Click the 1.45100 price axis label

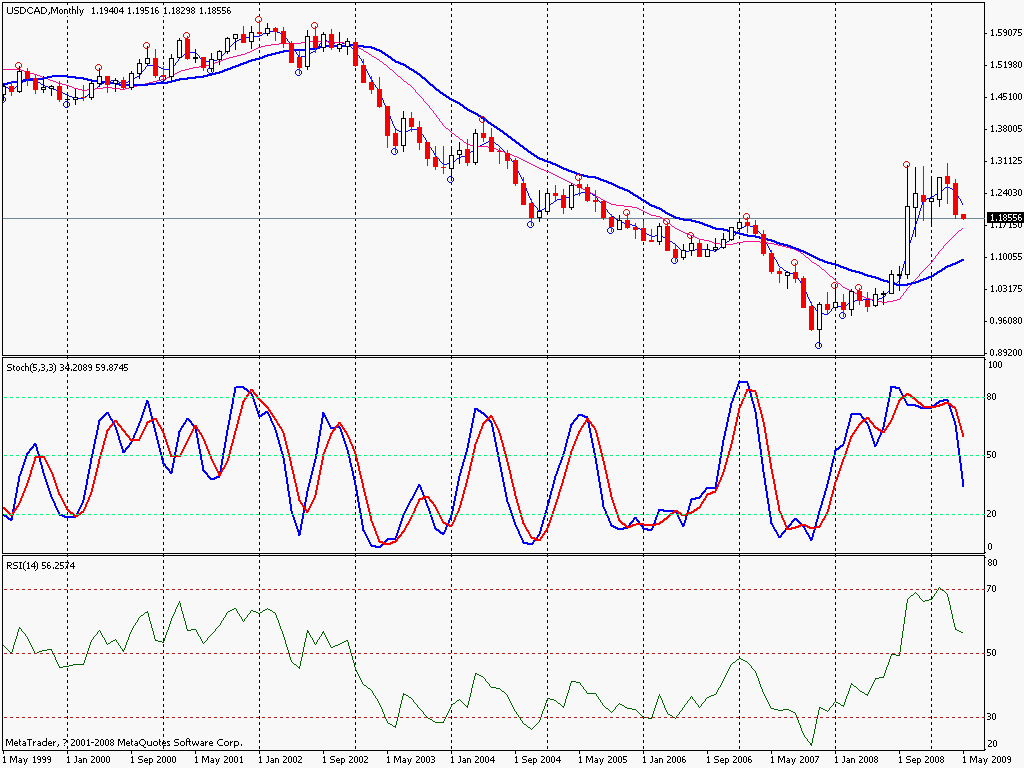[x=1006, y=97]
